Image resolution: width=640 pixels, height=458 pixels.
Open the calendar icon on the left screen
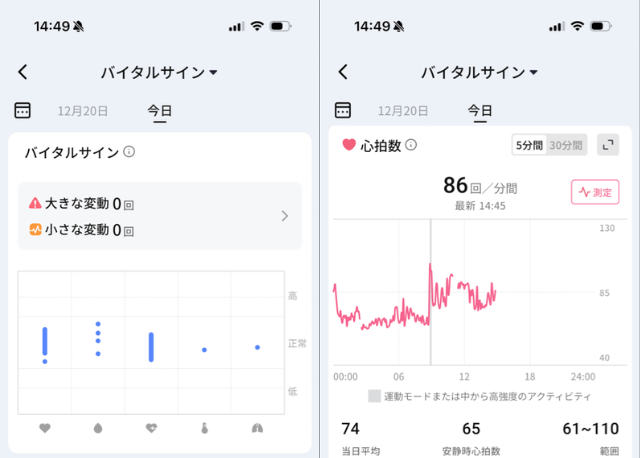pos(22,110)
